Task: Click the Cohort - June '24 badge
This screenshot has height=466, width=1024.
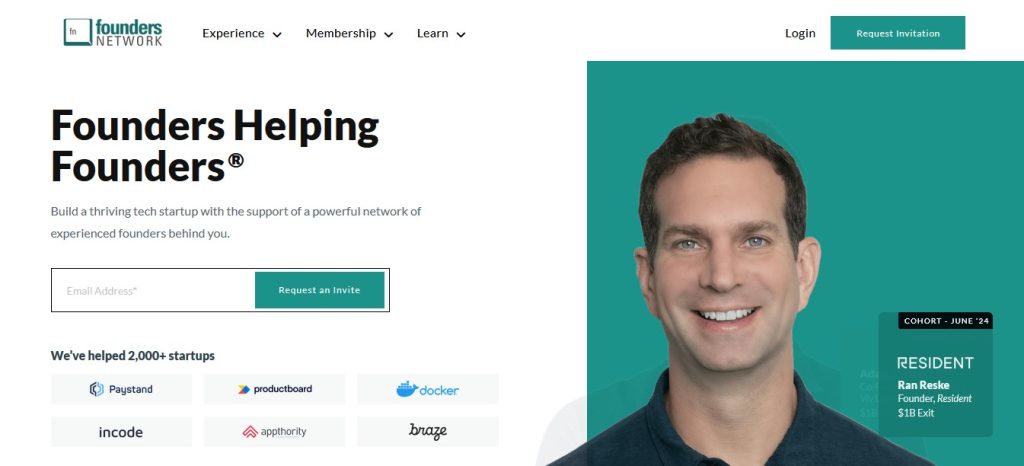Action: 945,320
